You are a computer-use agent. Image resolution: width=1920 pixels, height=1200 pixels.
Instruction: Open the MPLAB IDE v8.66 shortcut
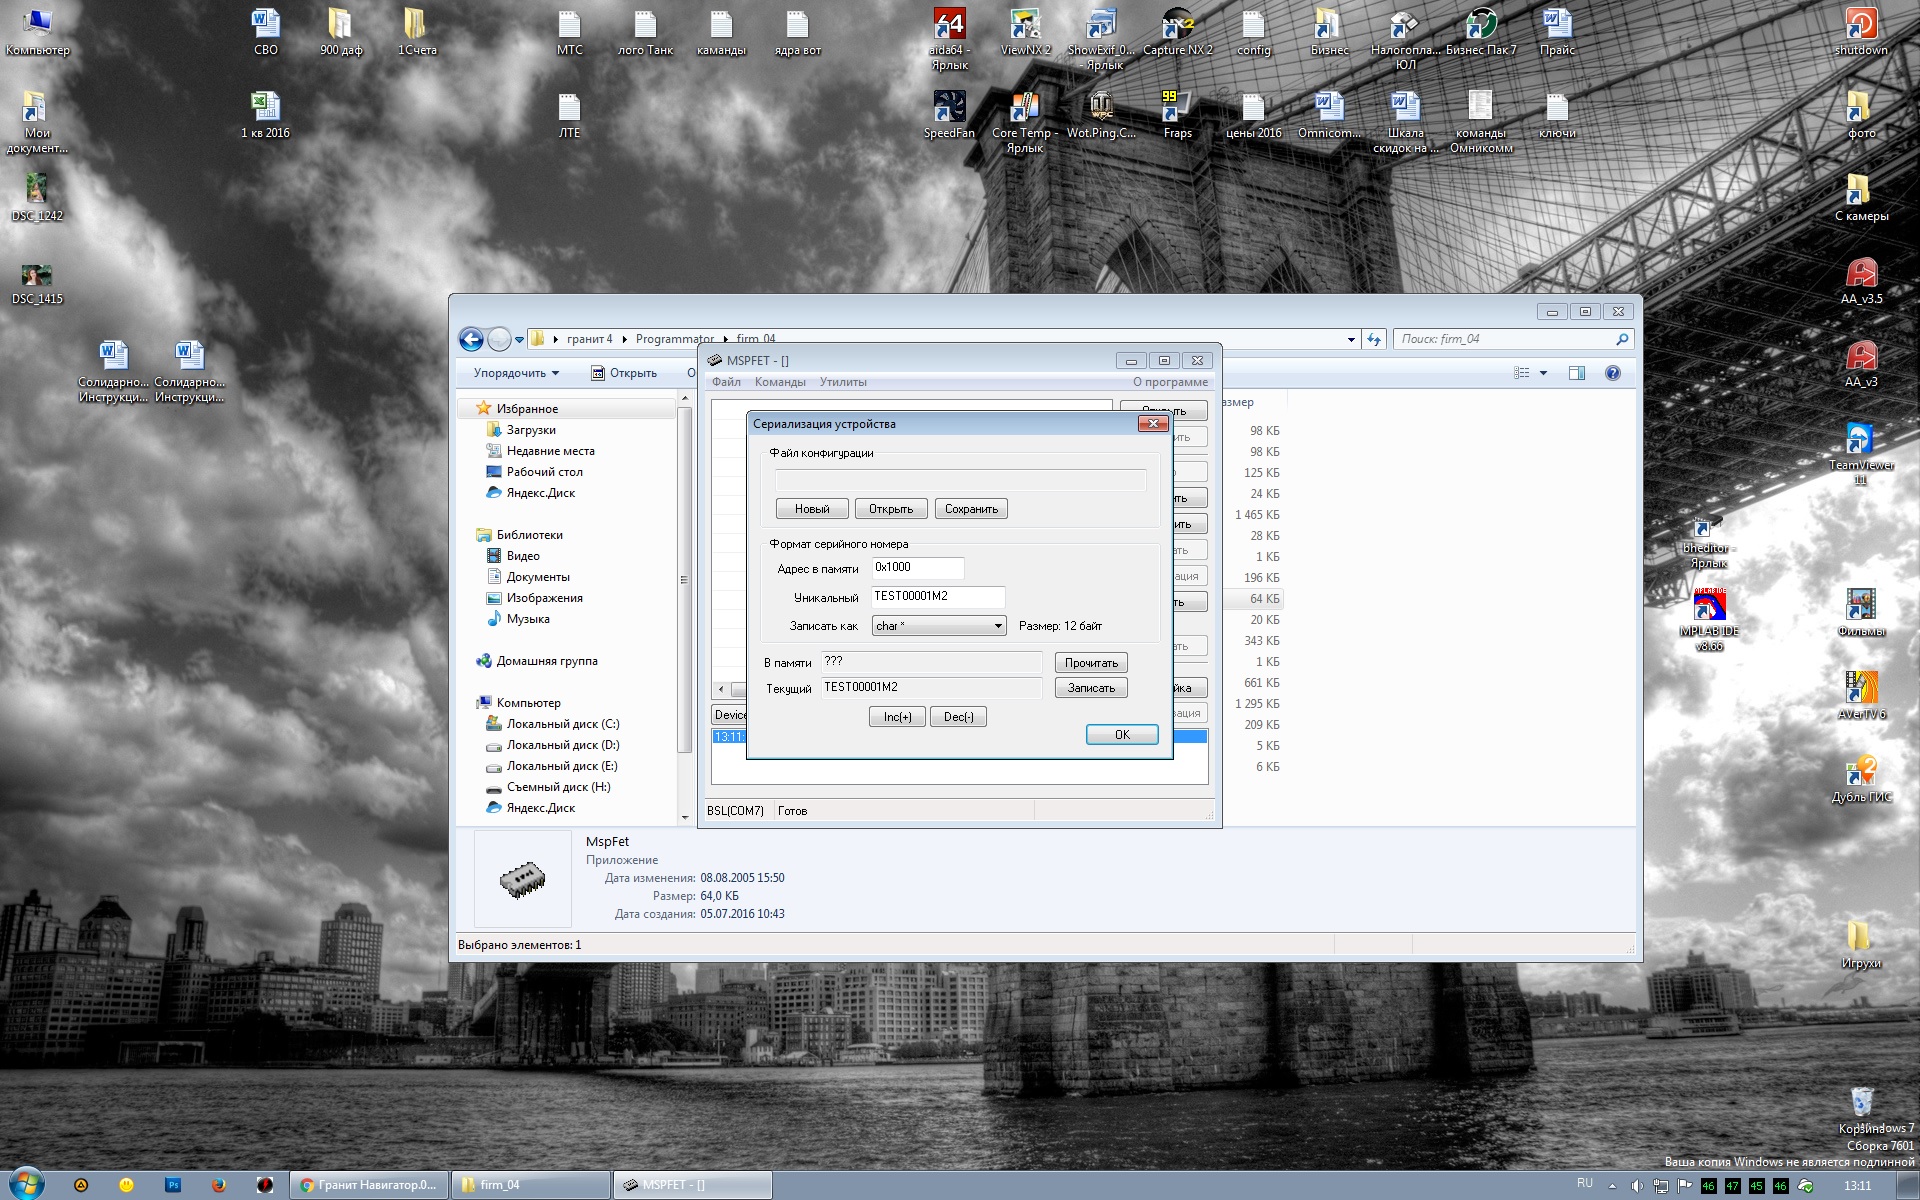point(1708,606)
